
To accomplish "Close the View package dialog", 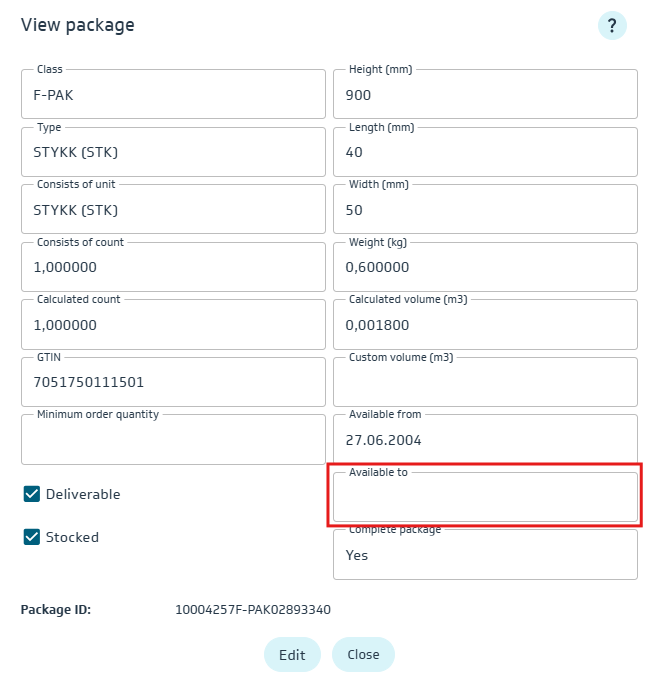I will point(363,655).
